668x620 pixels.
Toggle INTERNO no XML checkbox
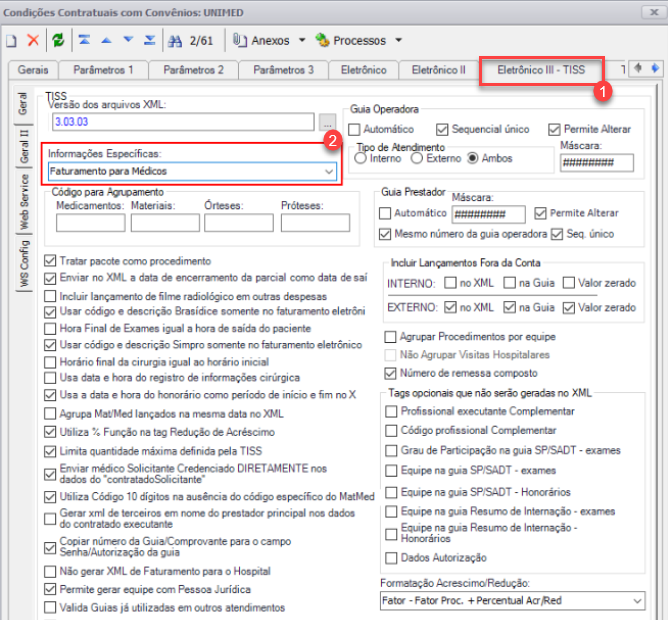point(450,283)
